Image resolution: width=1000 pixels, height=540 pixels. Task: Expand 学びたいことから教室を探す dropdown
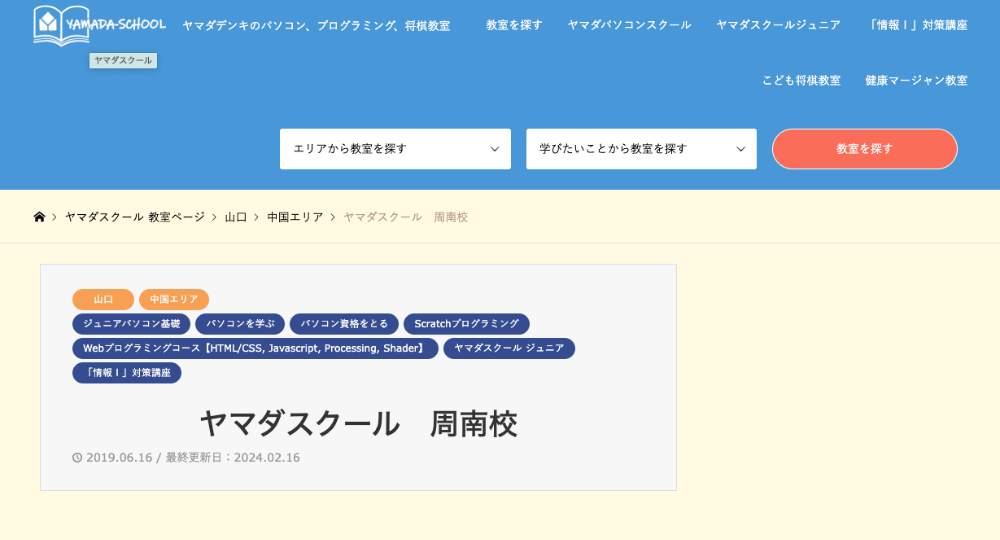(642, 149)
